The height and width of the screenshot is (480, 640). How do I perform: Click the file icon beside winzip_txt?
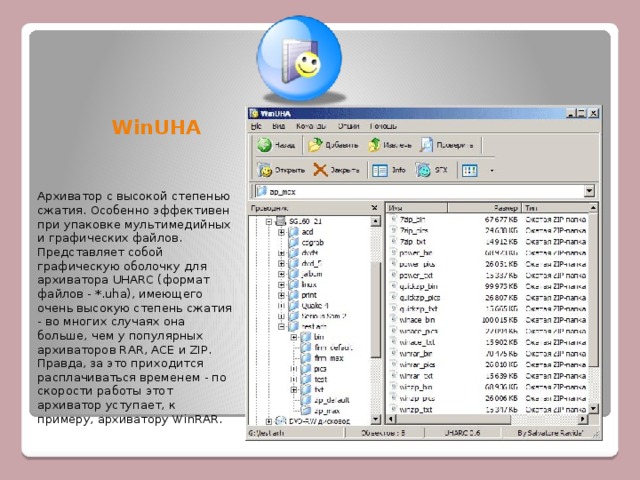point(394,409)
